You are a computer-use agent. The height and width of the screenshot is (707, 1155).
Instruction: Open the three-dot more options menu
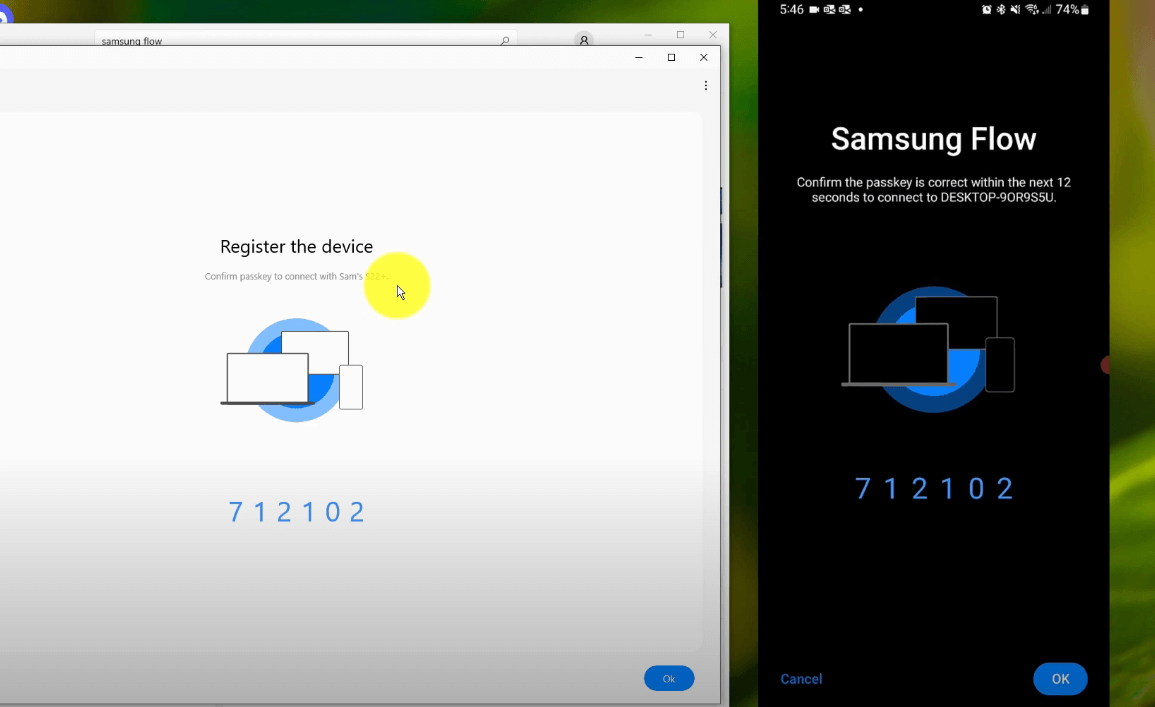point(706,85)
